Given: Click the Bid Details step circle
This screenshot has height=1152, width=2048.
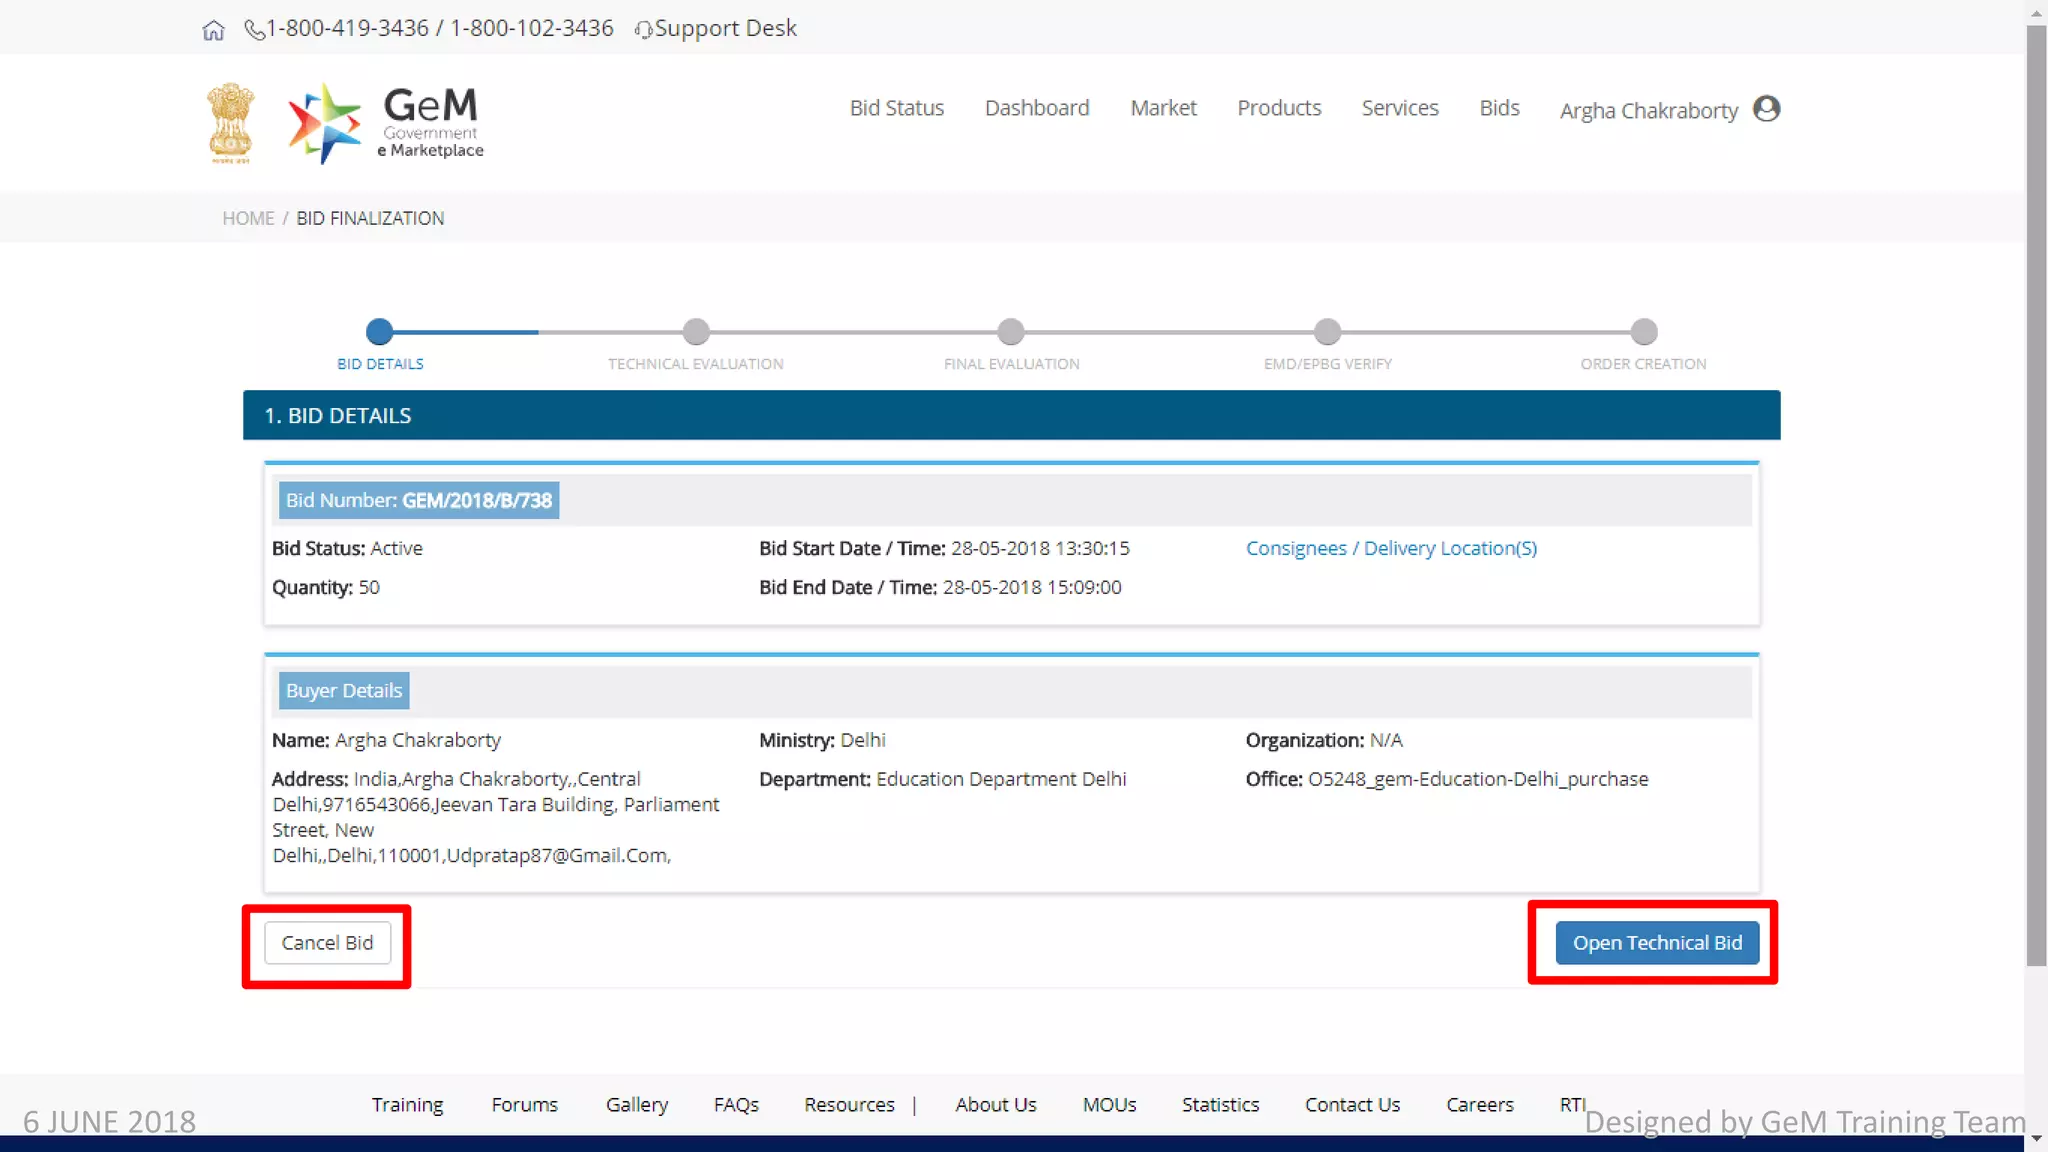Looking at the screenshot, I should pyautogui.click(x=379, y=331).
